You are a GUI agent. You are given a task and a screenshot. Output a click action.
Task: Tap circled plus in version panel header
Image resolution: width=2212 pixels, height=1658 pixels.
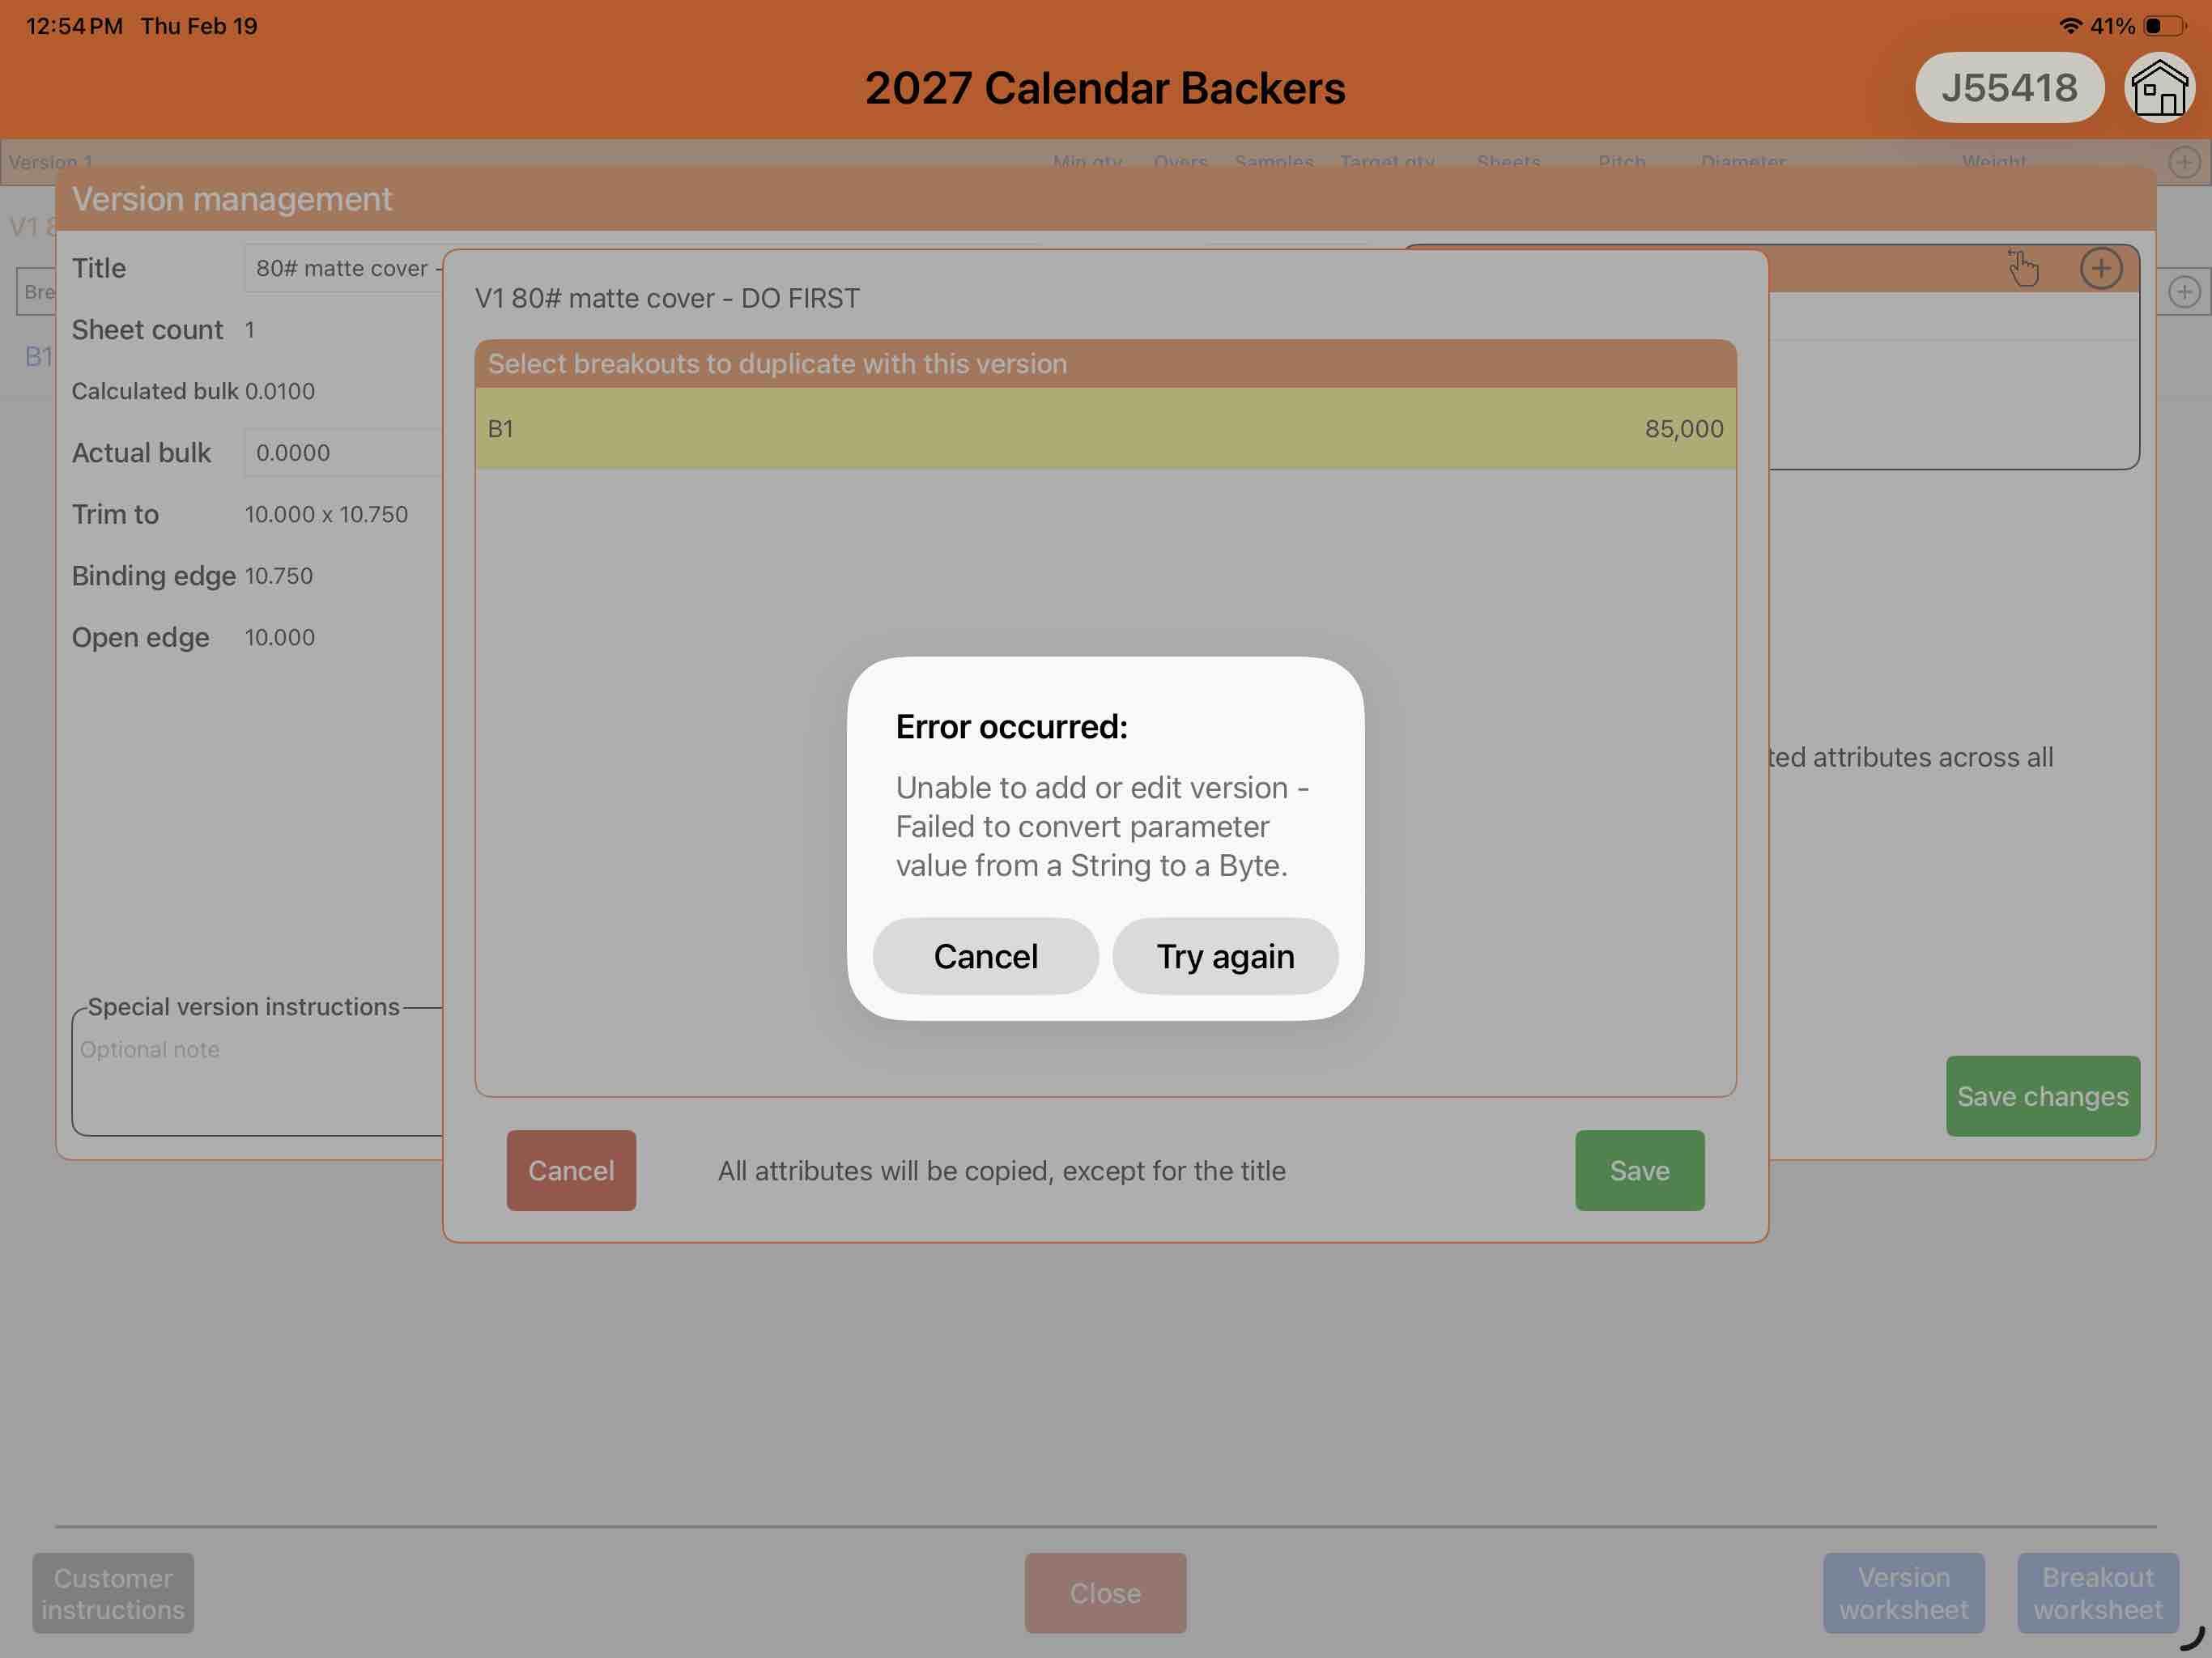[2100, 268]
